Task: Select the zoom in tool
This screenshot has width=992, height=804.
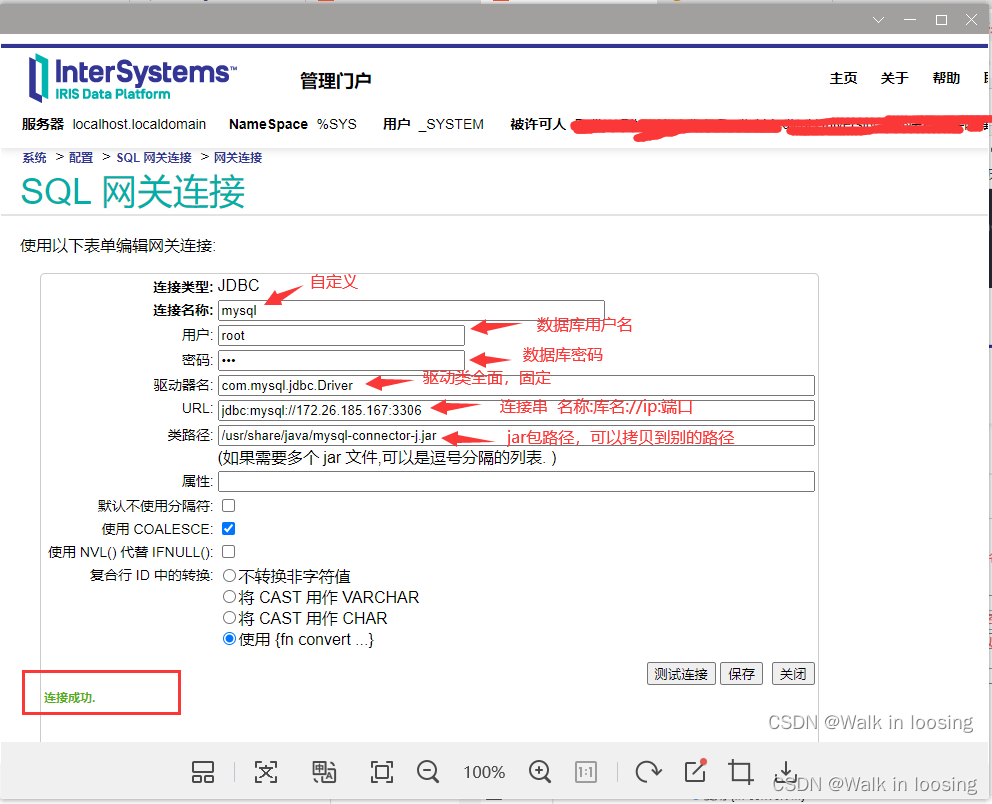Action: tap(540, 772)
